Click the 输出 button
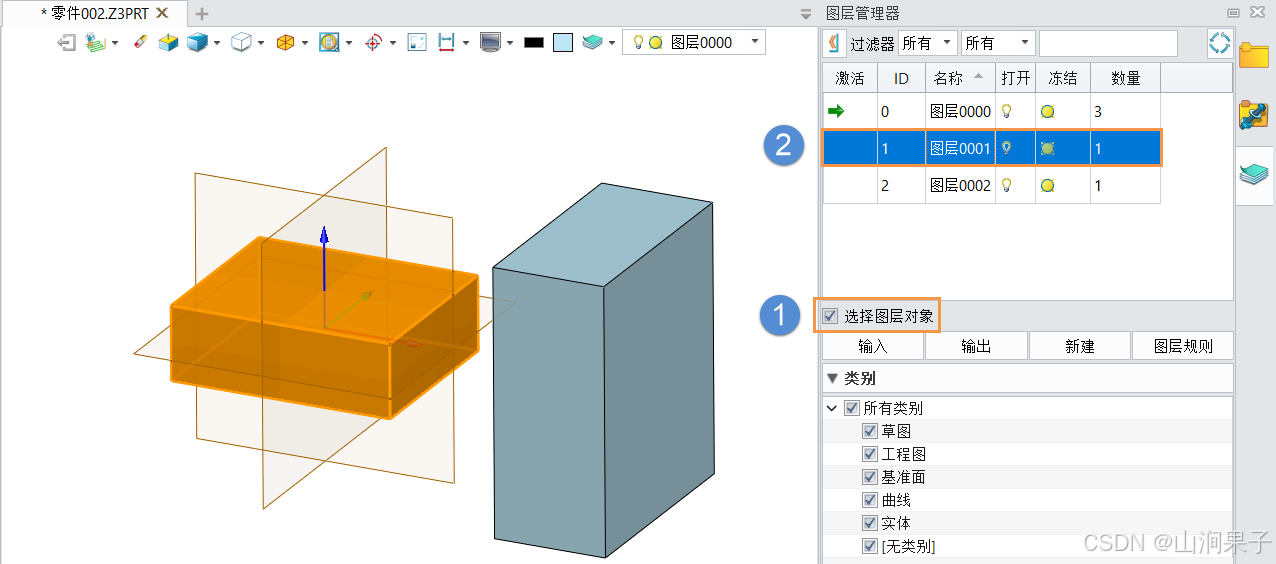Viewport: 1276px width, 564px height. [x=976, y=346]
